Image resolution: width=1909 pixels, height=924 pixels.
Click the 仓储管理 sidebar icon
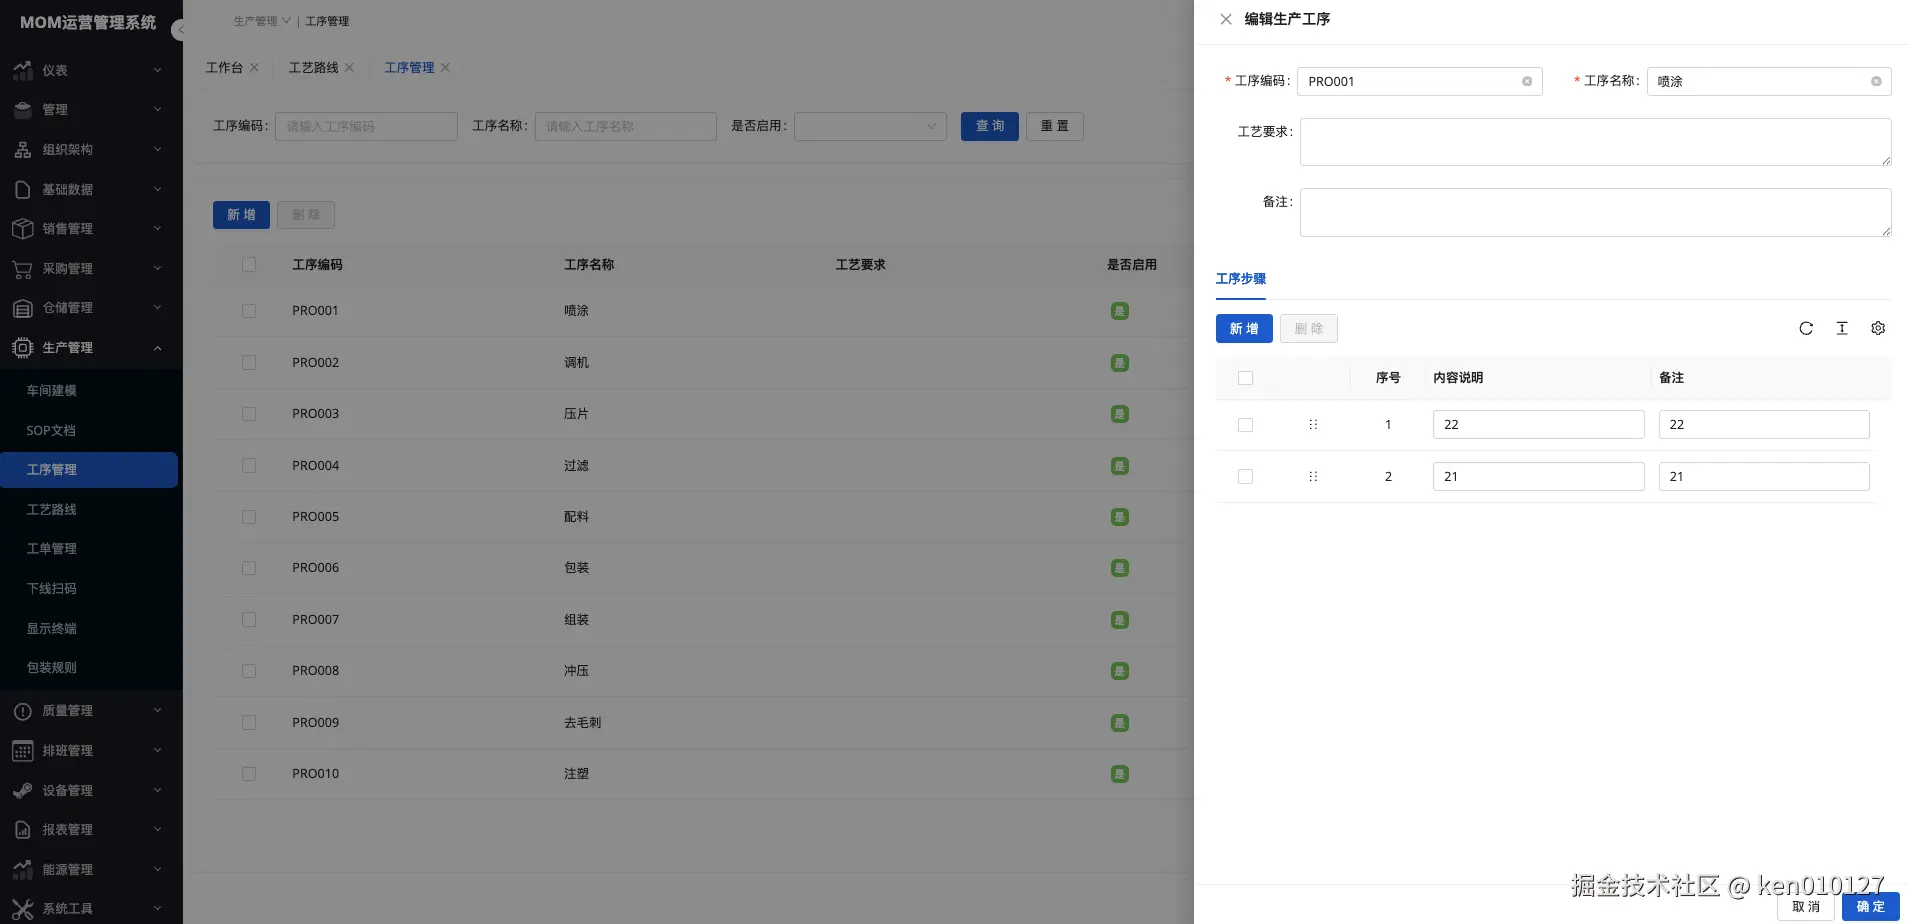click(22, 308)
